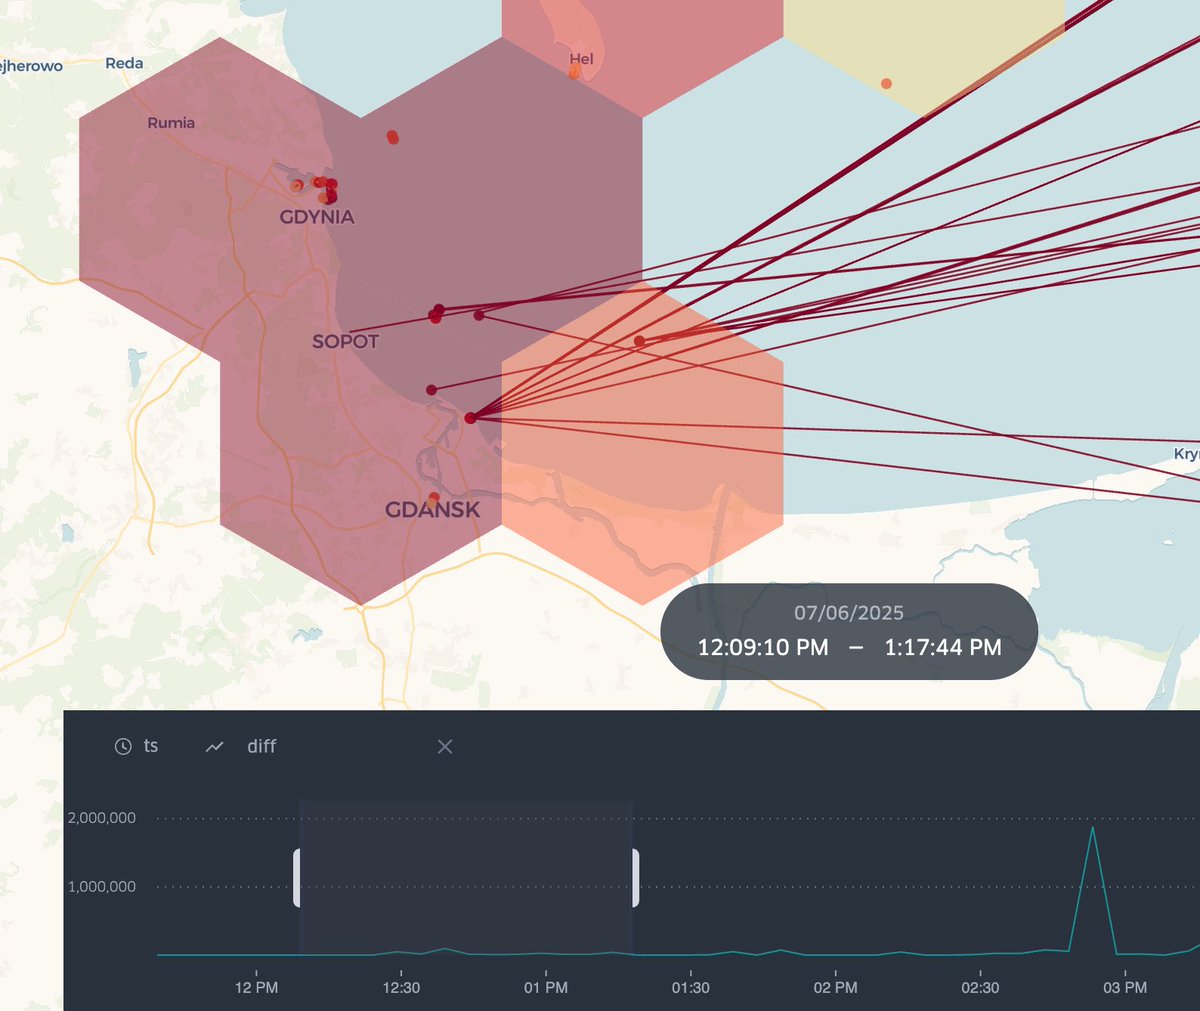Image resolution: width=1200 pixels, height=1011 pixels.
Task: Click the spike peak near 03 PM on the chart
Action: click(1093, 827)
